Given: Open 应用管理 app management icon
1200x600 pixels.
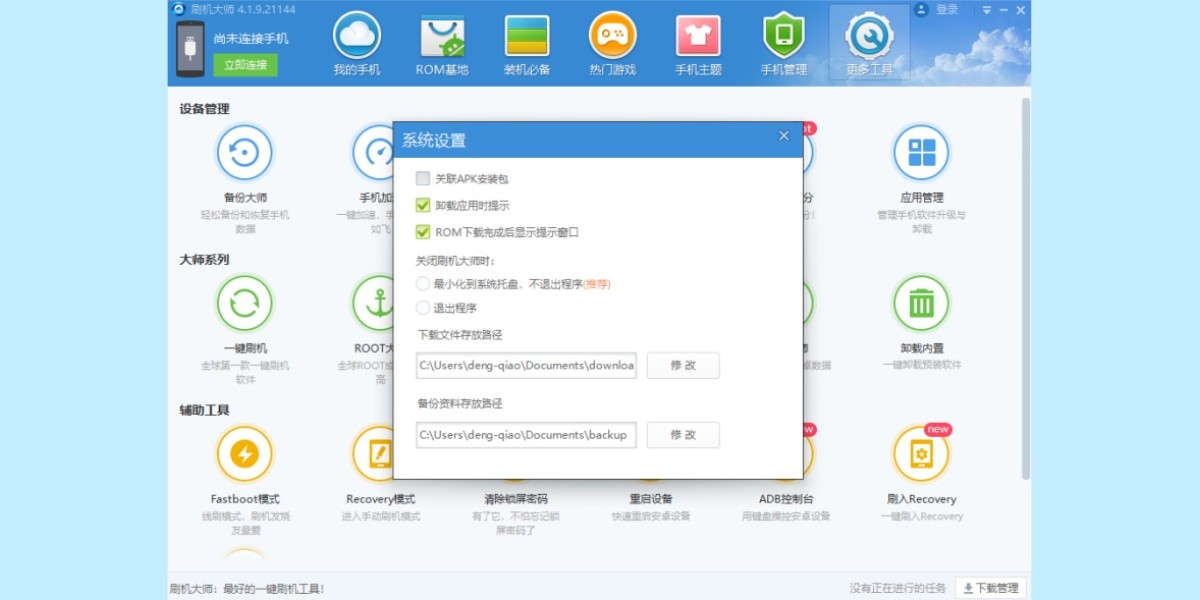Looking at the screenshot, I should pos(921,153).
